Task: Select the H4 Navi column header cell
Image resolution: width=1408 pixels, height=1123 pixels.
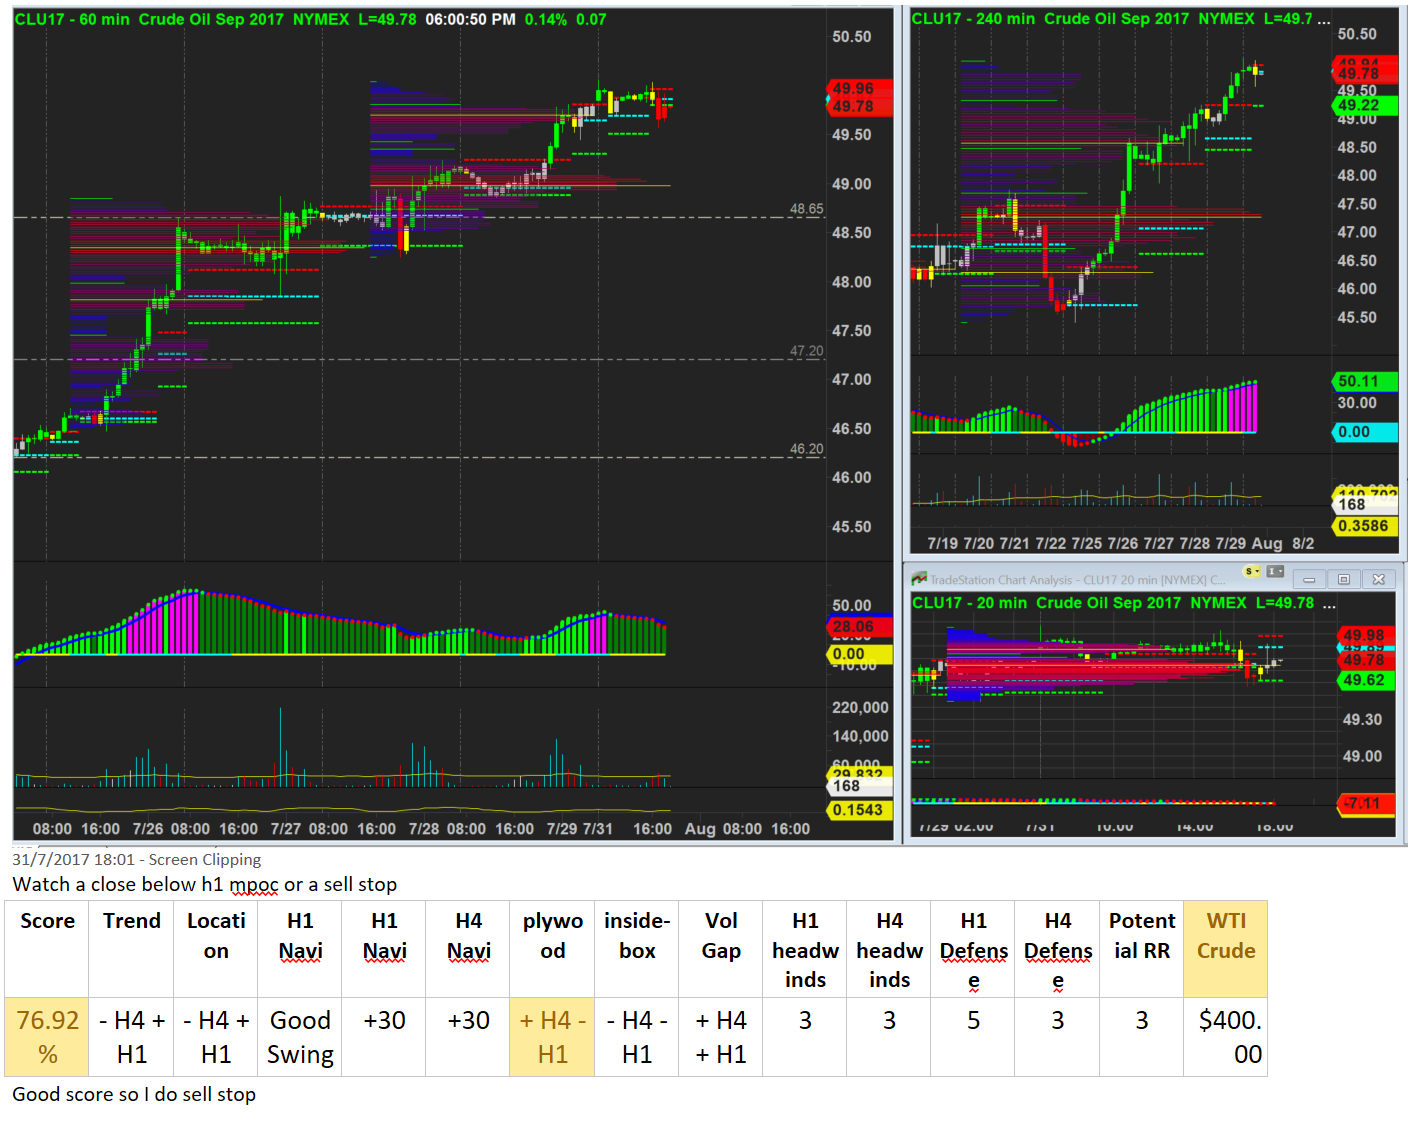Action: (468, 949)
